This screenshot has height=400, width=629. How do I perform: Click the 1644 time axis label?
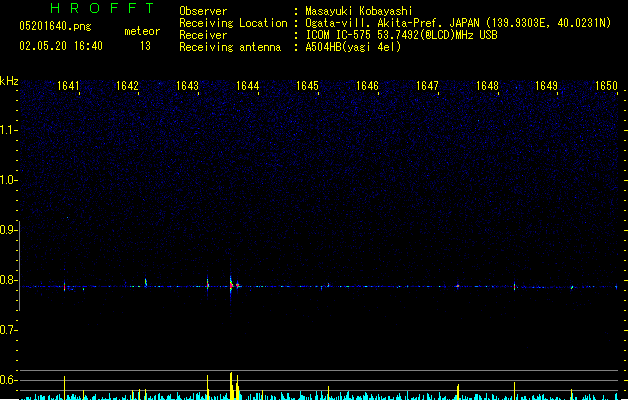[248, 86]
